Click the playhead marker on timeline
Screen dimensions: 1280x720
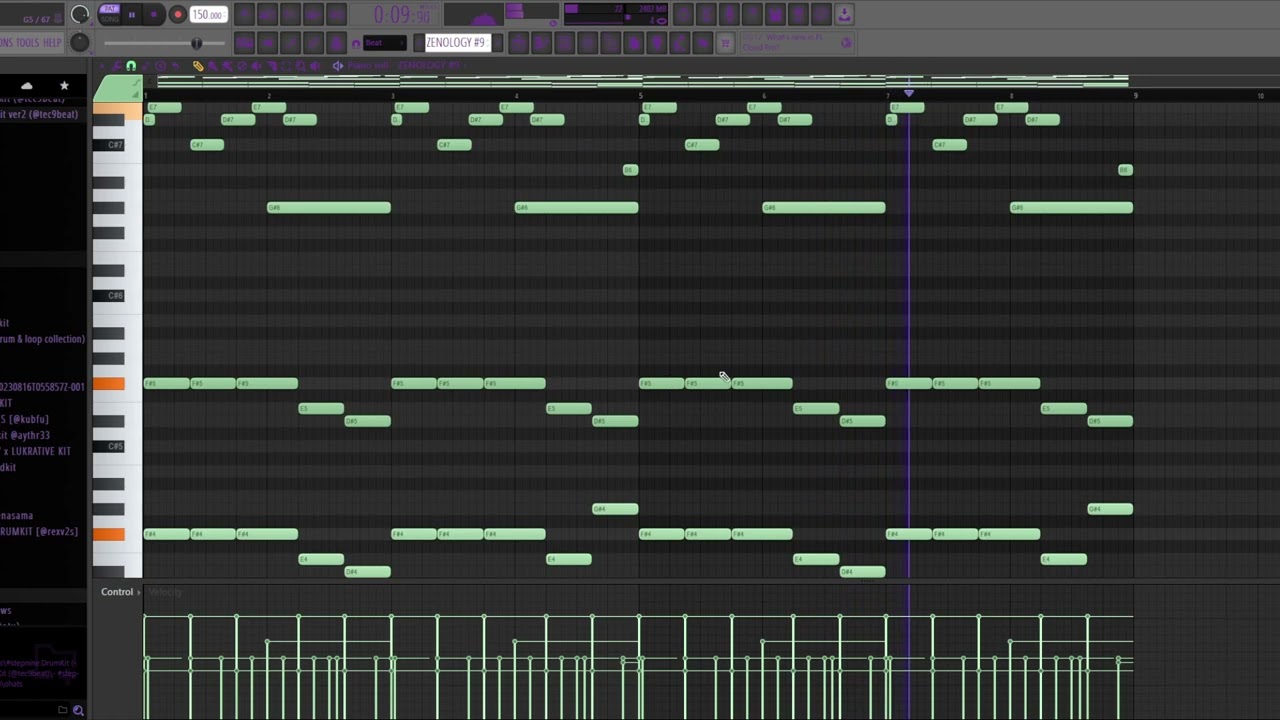point(908,93)
